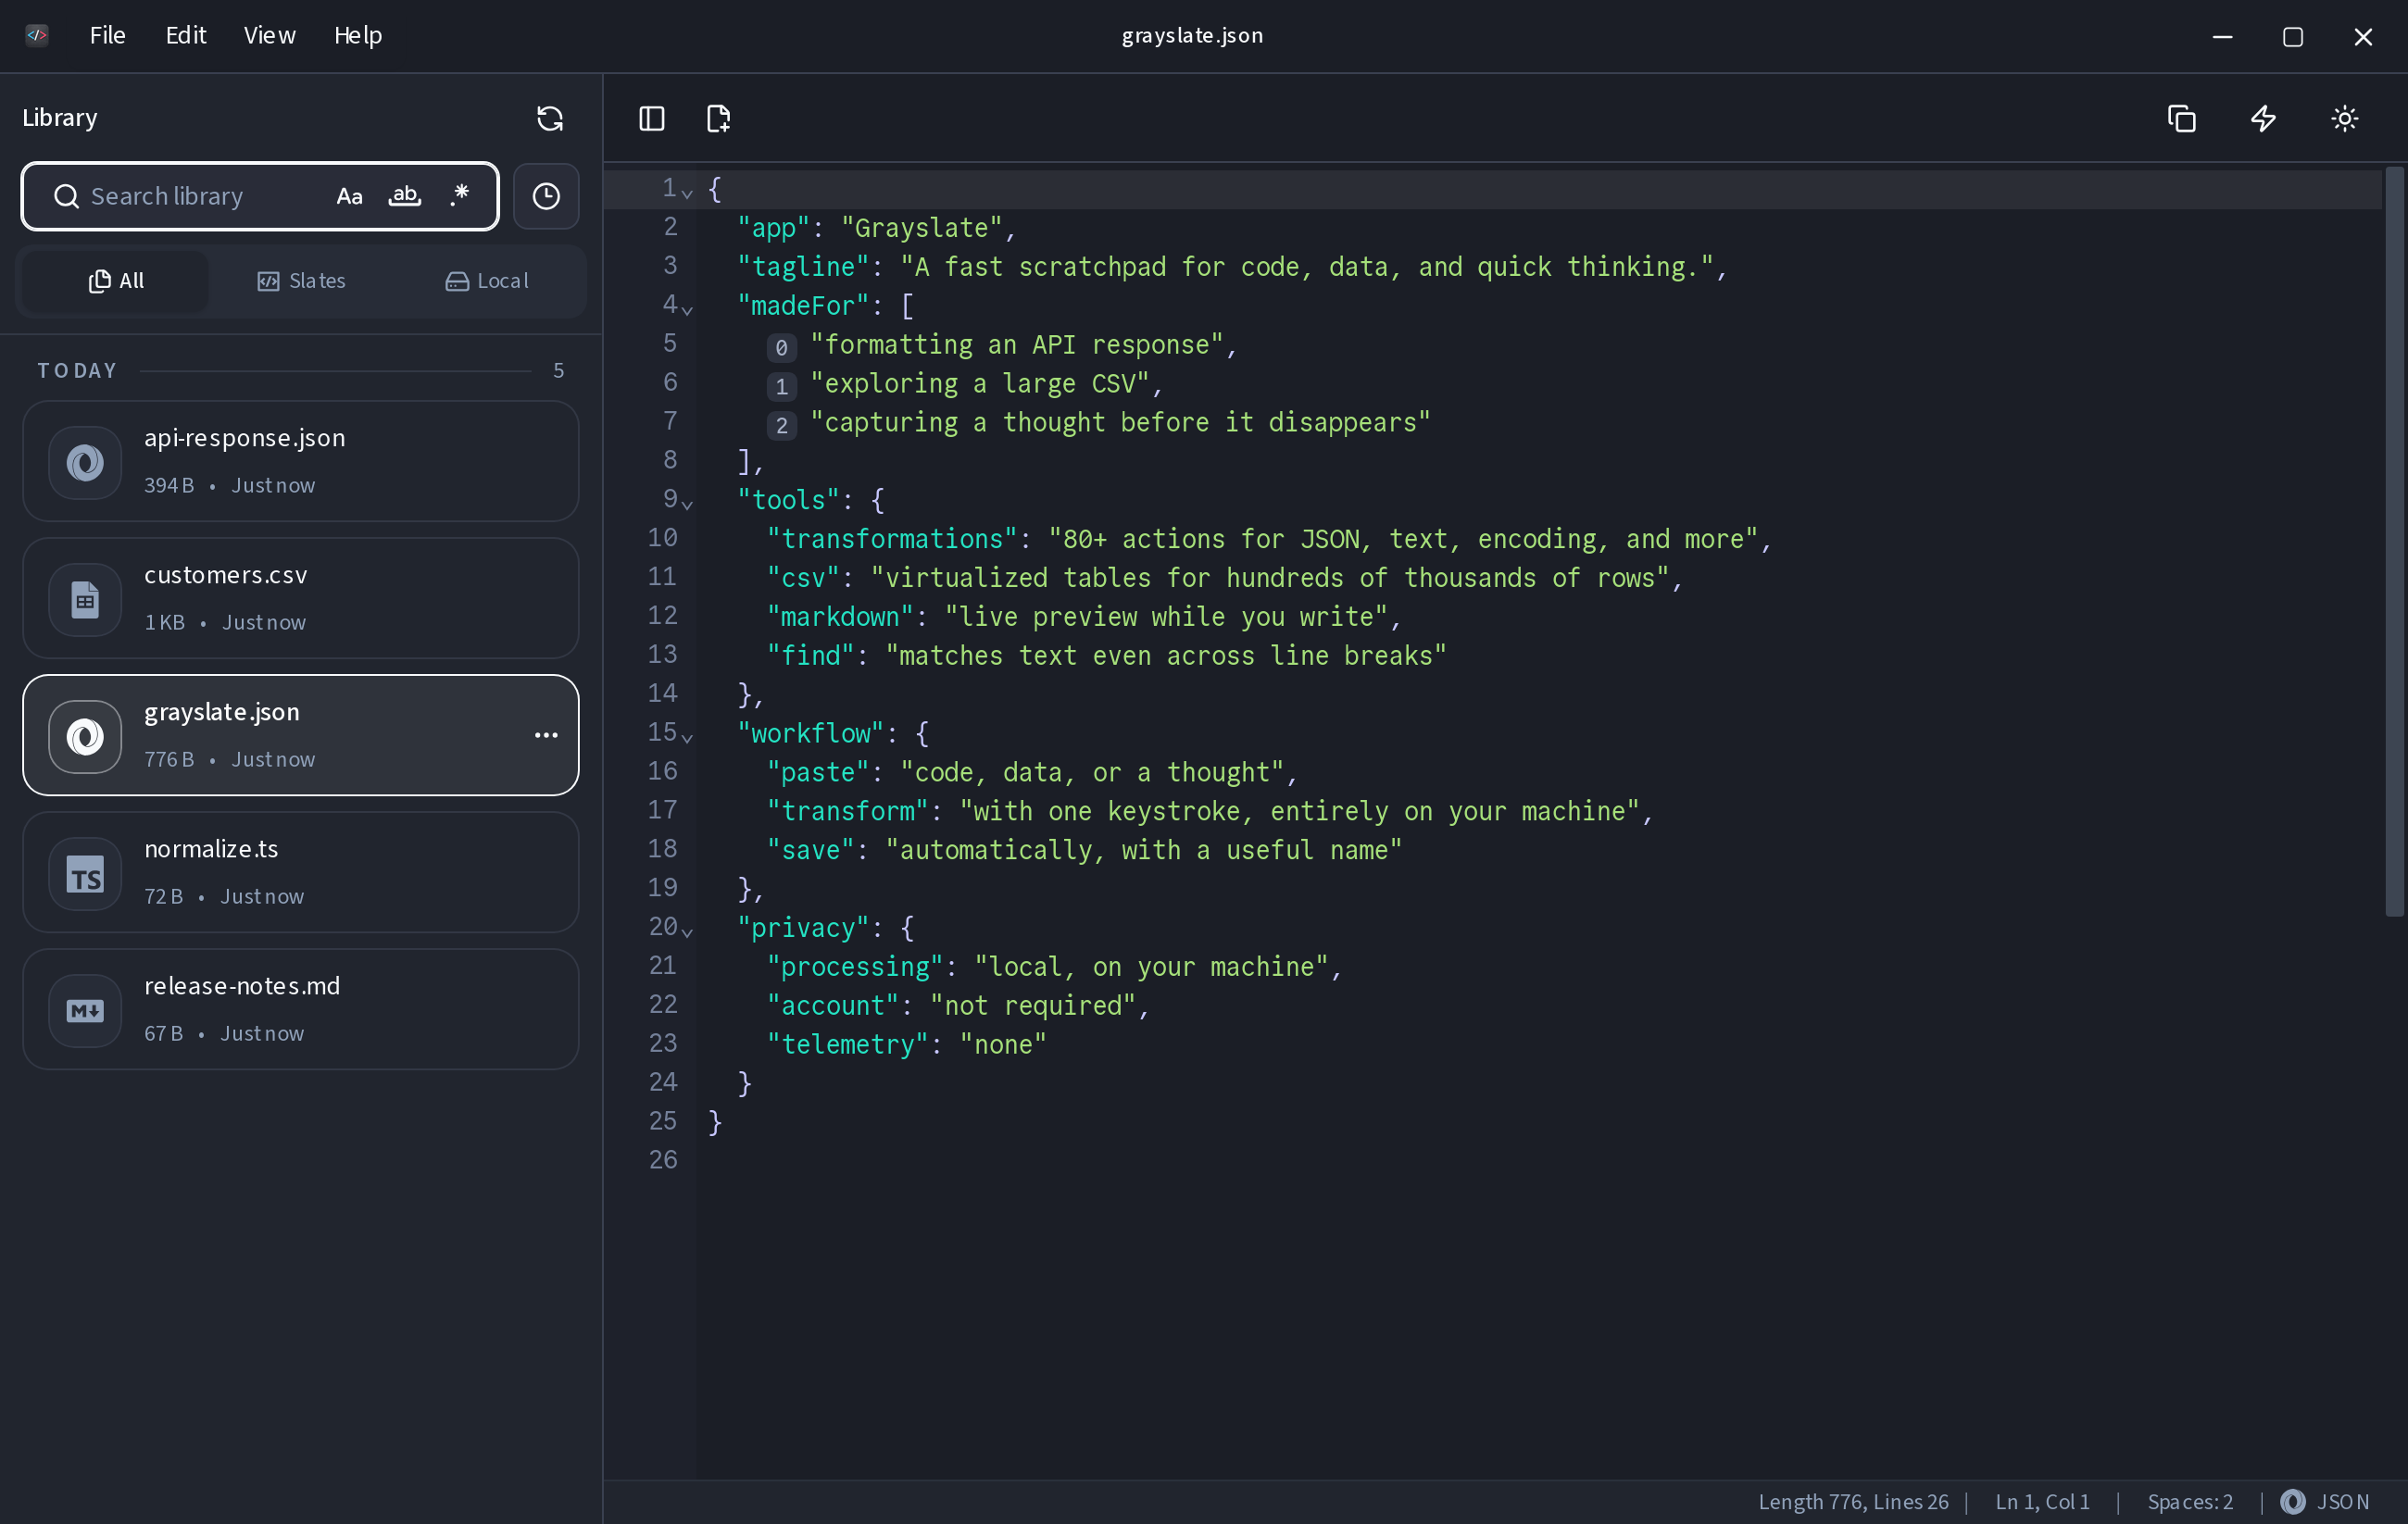Refresh the Library with the sync icon
Image resolution: width=2408 pixels, height=1524 pixels.
point(550,118)
